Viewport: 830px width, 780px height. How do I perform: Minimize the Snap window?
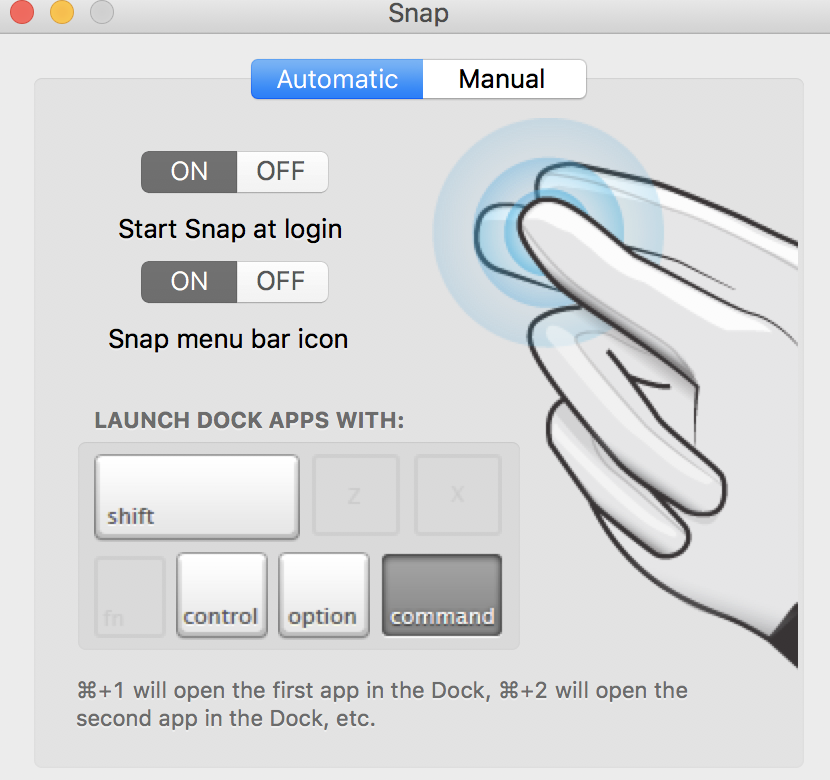62,13
